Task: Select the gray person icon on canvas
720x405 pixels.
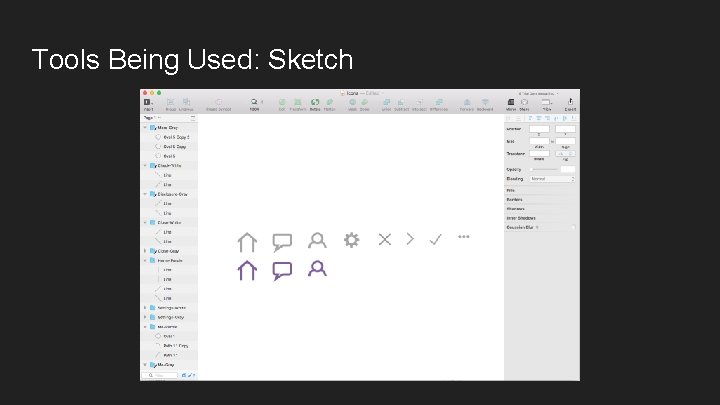Action: (x=317, y=240)
